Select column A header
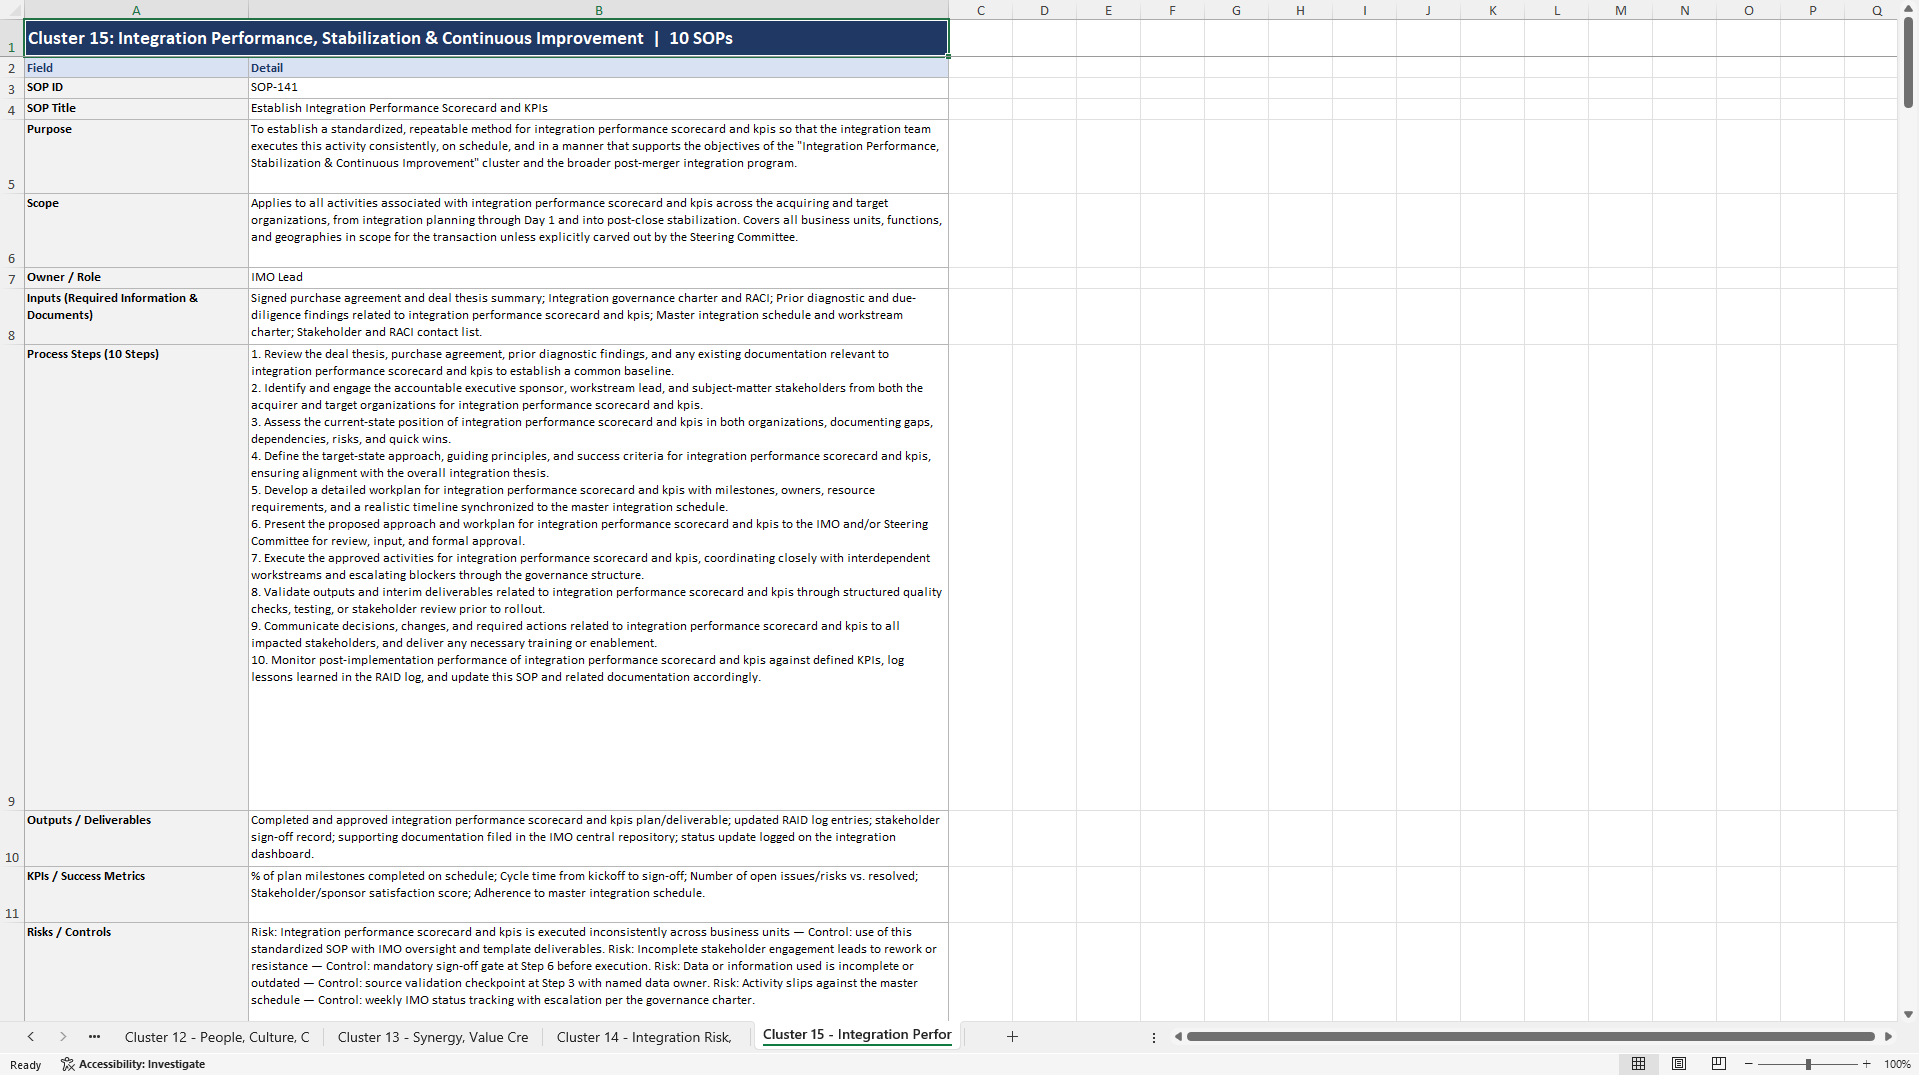Image resolution: width=1919 pixels, height=1075 pixels. click(136, 10)
